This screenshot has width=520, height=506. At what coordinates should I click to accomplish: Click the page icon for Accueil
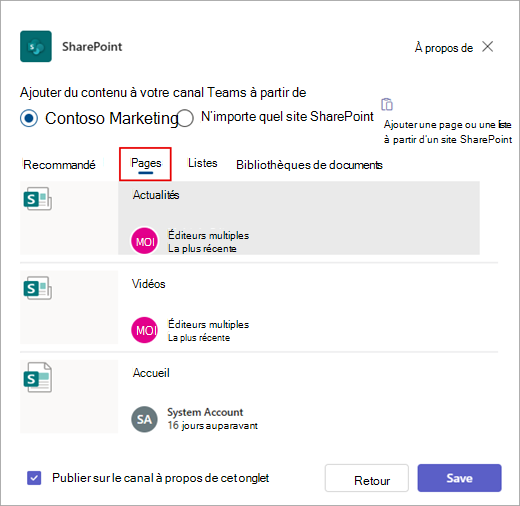tap(37, 377)
